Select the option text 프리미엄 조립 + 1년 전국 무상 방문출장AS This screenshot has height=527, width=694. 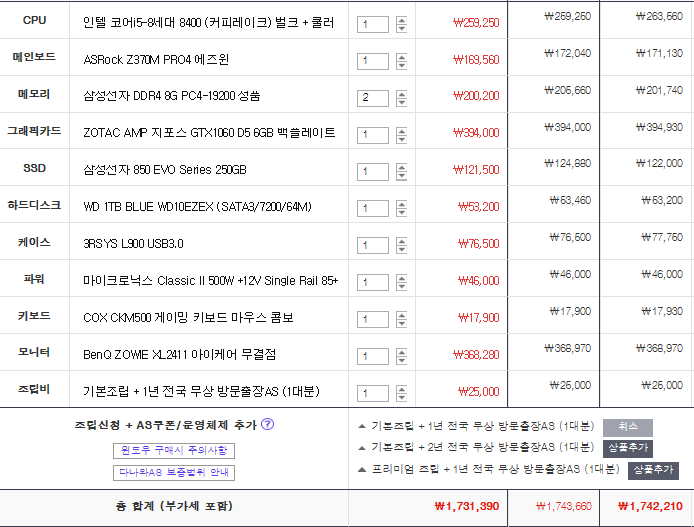(x=495, y=469)
